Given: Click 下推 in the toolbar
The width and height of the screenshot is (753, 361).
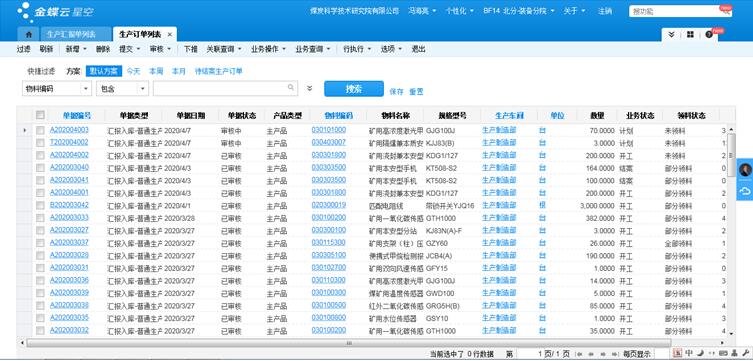Looking at the screenshot, I should pos(191,49).
